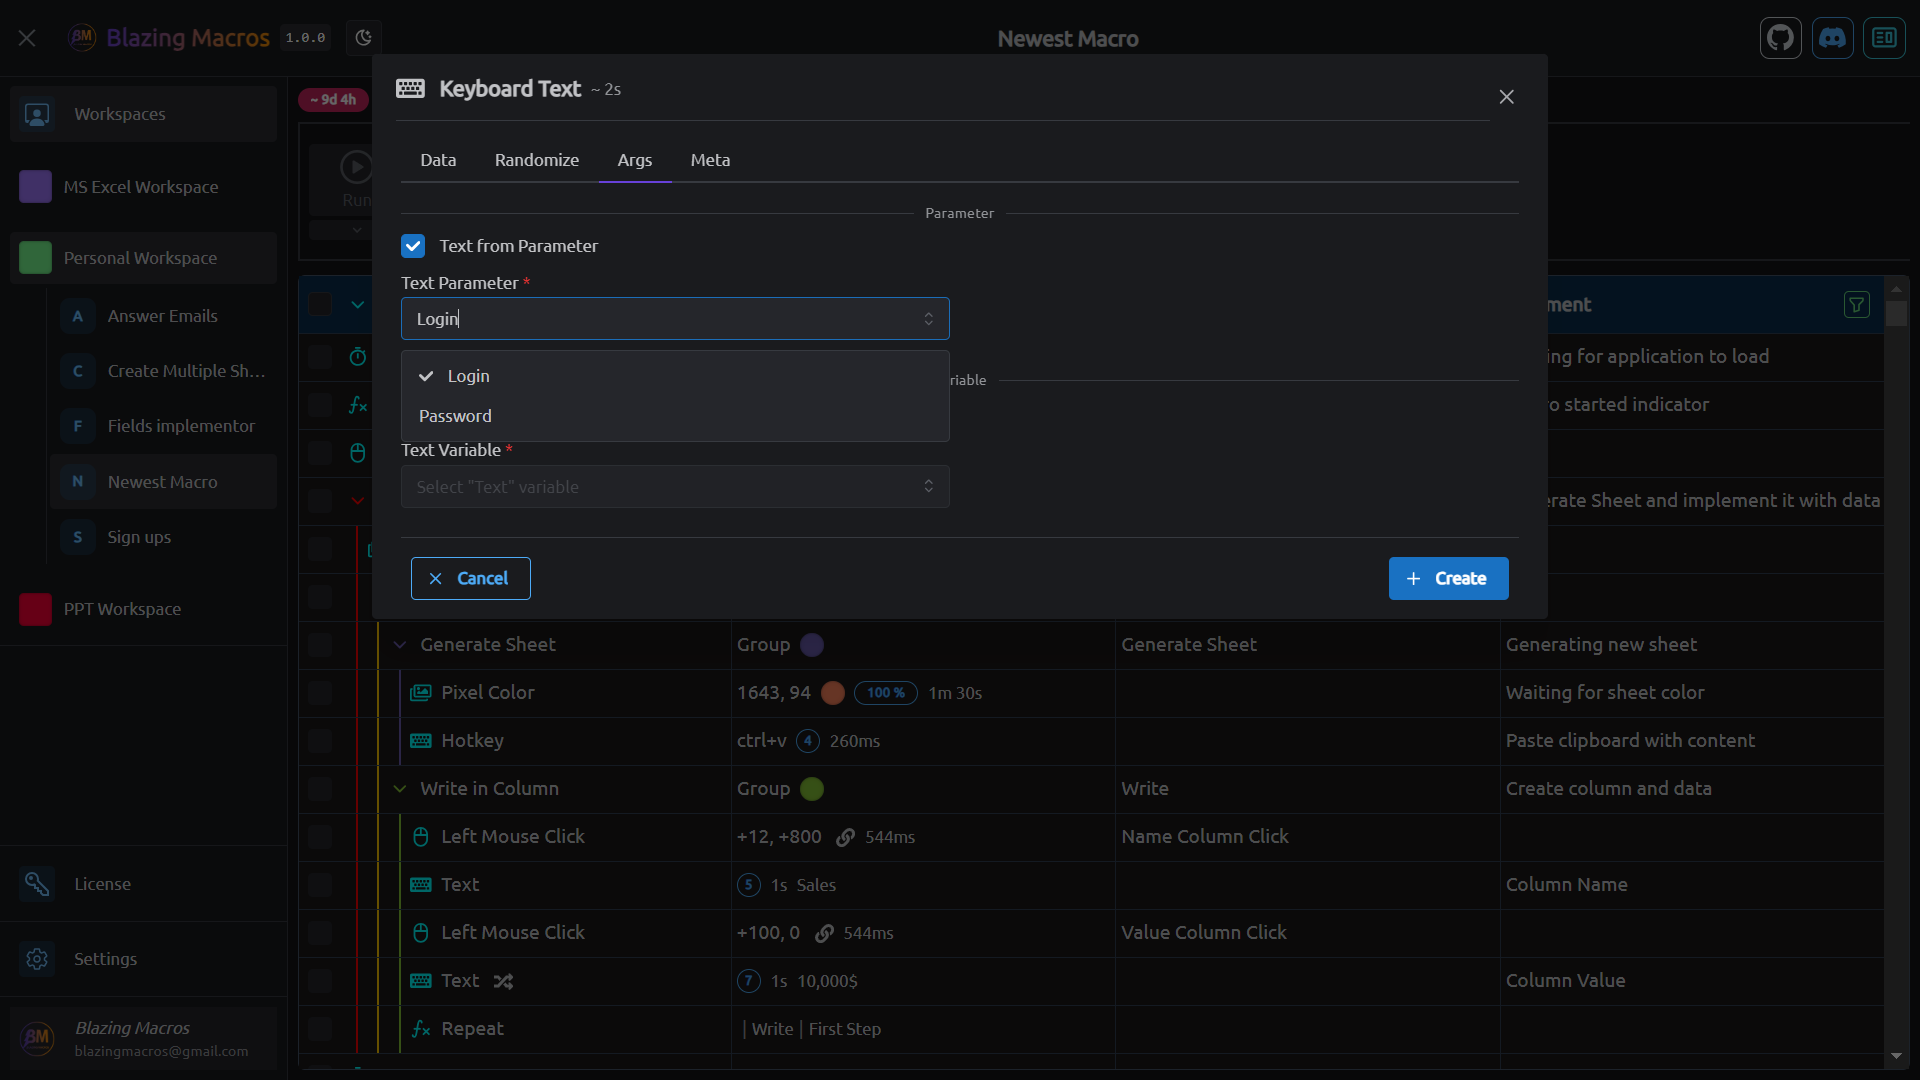
Task: Click the Settings gear icon
Action: pyautogui.click(x=37, y=959)
